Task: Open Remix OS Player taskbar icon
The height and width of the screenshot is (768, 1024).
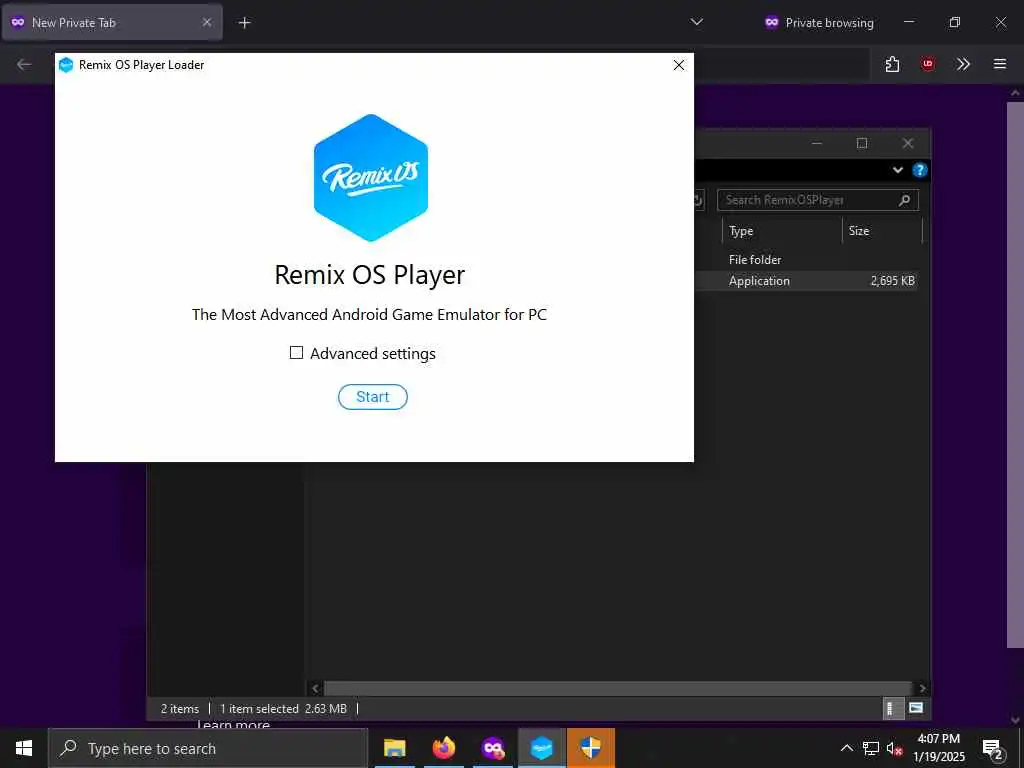Action: pos(541,748)
